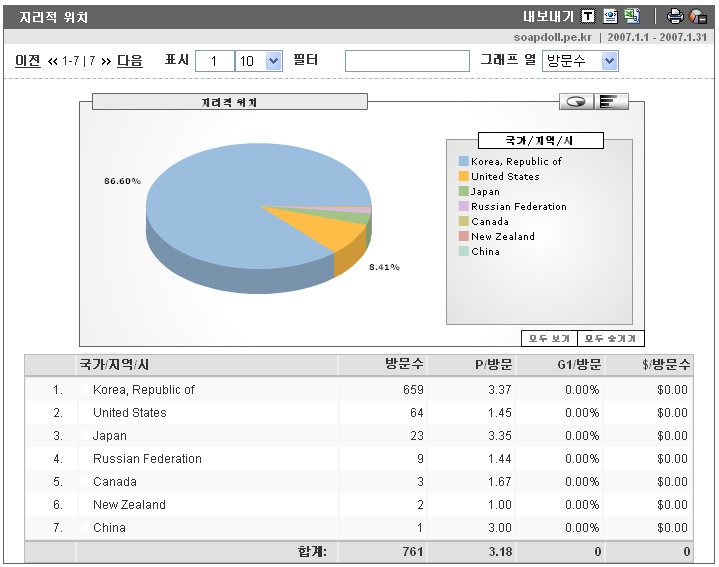Click the 8.41% pie label
719x567 pixels.
384,267
